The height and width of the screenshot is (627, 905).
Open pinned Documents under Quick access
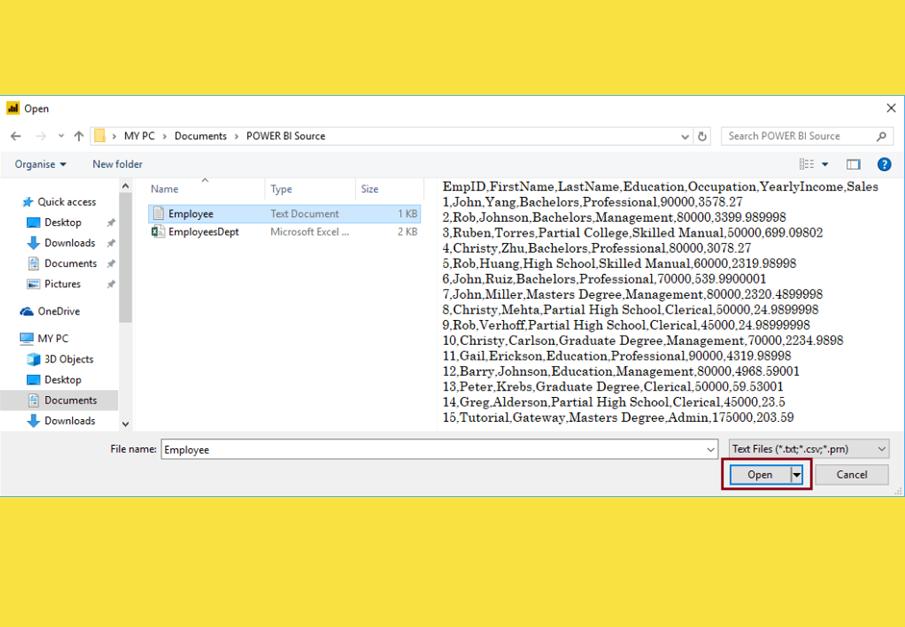tap(70, 263)
